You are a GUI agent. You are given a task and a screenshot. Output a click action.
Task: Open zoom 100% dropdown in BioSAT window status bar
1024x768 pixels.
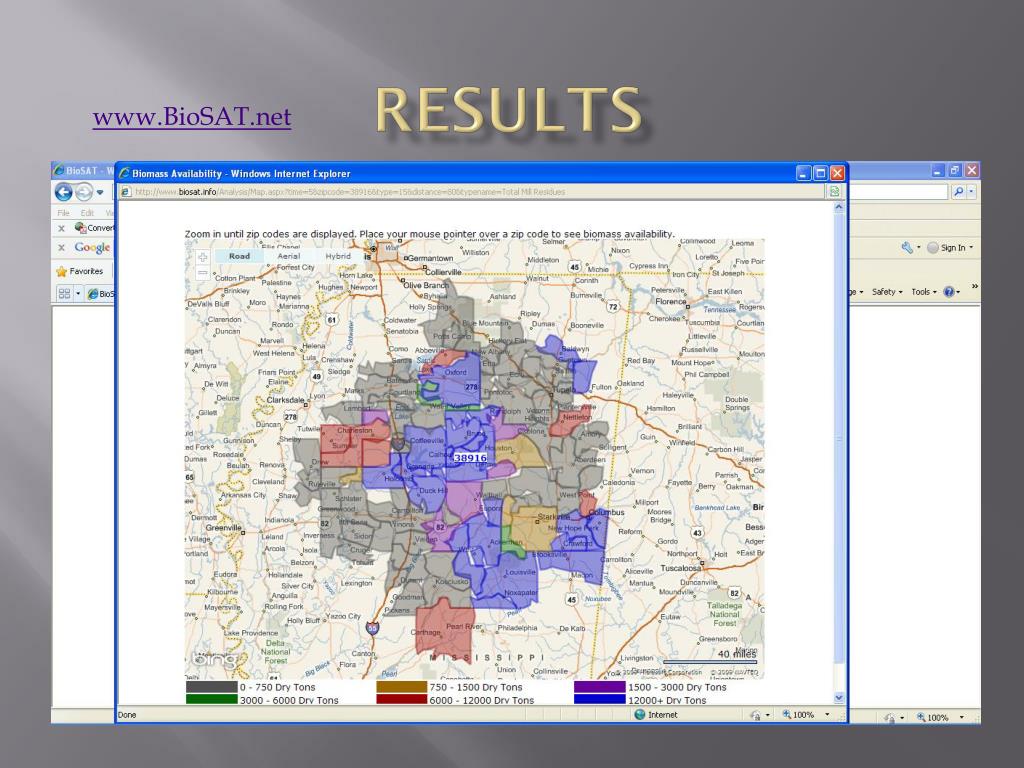click(x=961, y=717)
